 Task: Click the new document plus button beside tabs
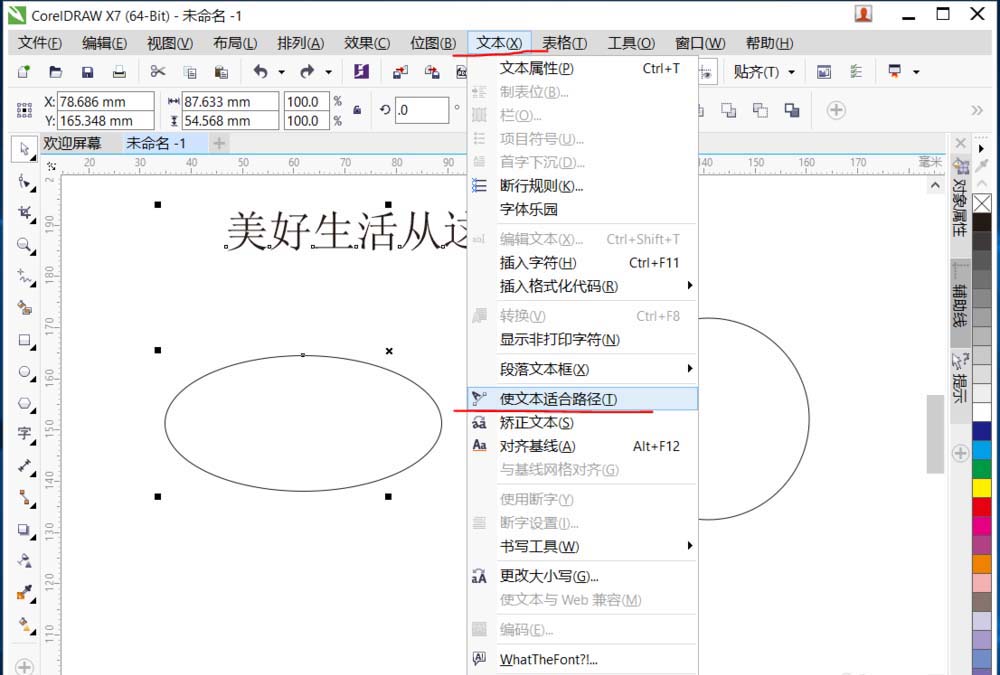tap(218, 143)
